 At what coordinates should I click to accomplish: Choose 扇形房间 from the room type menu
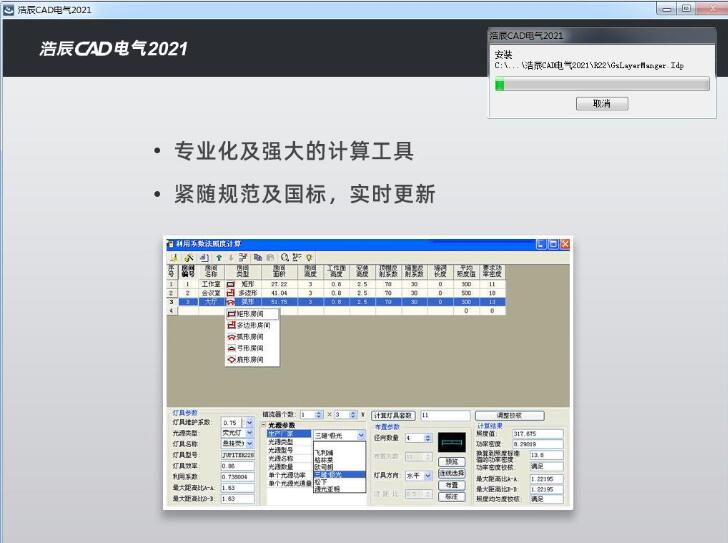coord(252,360)
